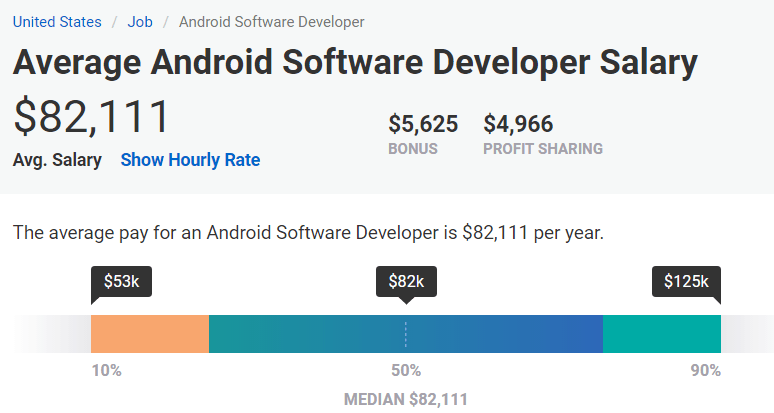
Task: Click the 50% percentile label
Action: (x=405, y=371)
